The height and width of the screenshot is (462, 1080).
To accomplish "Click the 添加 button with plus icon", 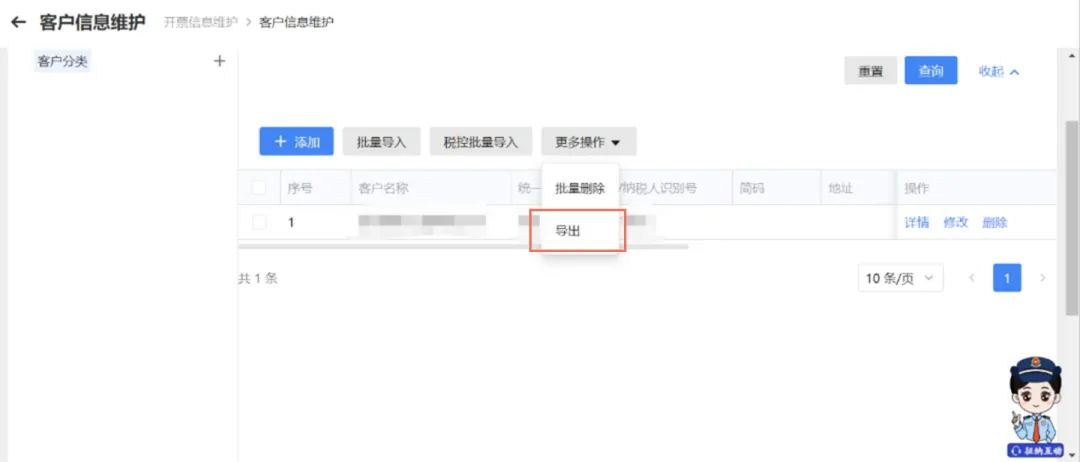I will tap(297, 142).
